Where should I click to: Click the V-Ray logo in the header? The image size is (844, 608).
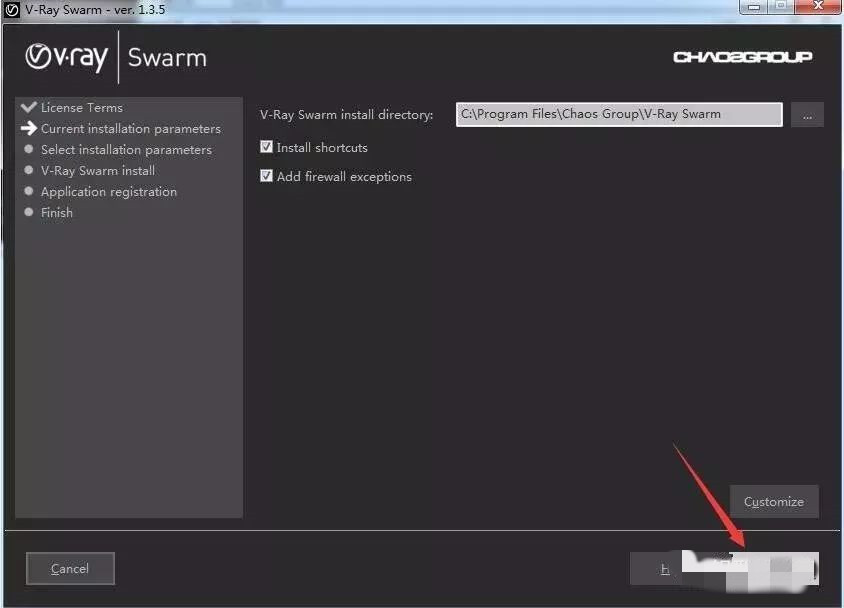tap(66, 57)
